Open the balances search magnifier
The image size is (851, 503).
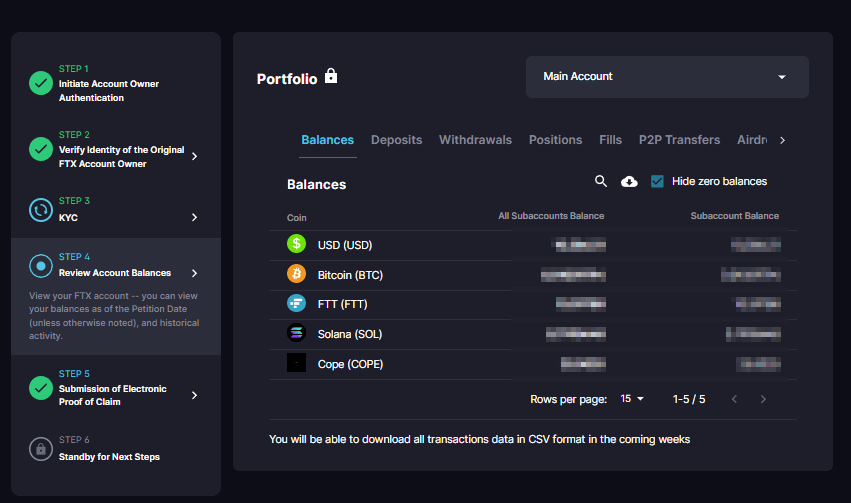tap(600, 181)
